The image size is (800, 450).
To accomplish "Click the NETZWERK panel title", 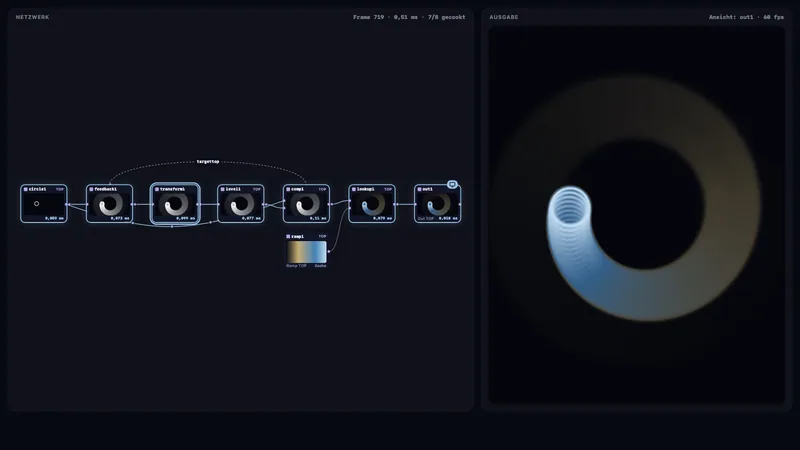I will coord(33,17).
